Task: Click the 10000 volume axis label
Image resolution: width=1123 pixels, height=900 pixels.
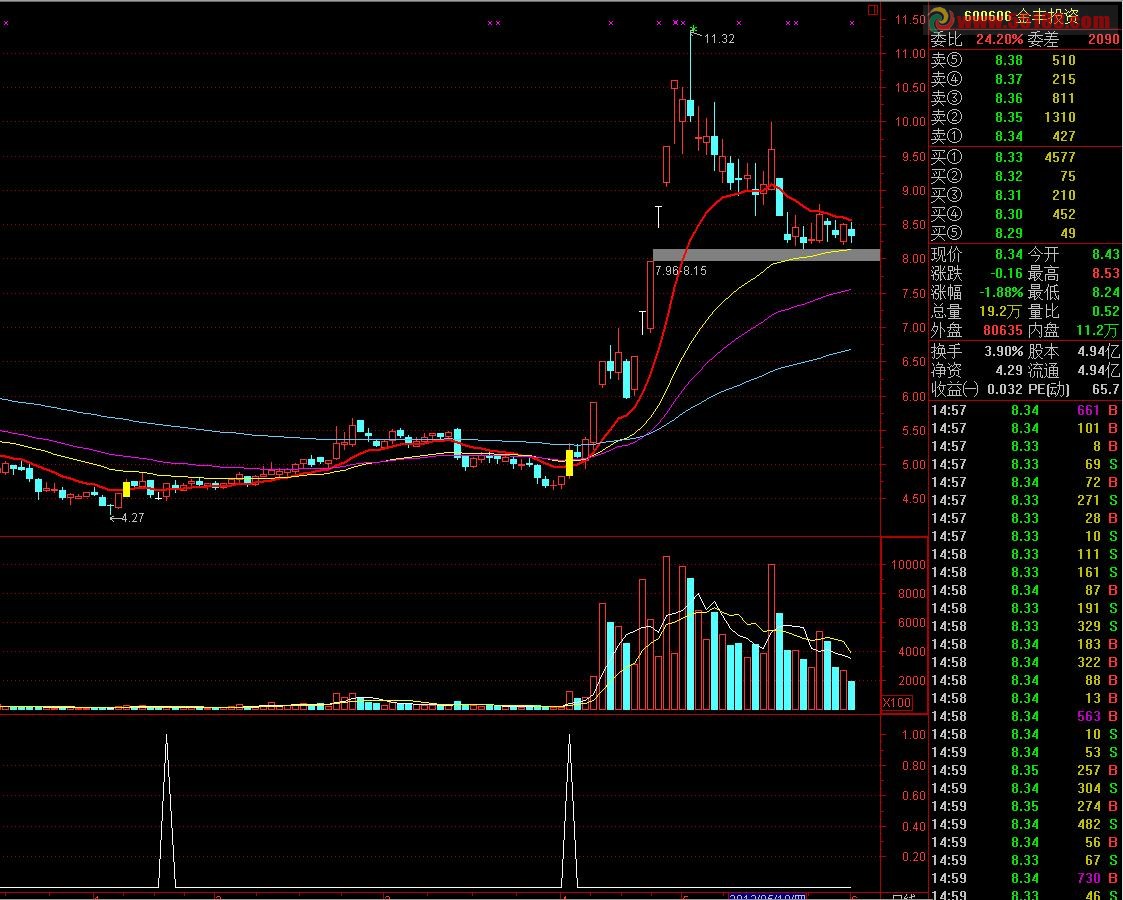Action: pos(908,564)
